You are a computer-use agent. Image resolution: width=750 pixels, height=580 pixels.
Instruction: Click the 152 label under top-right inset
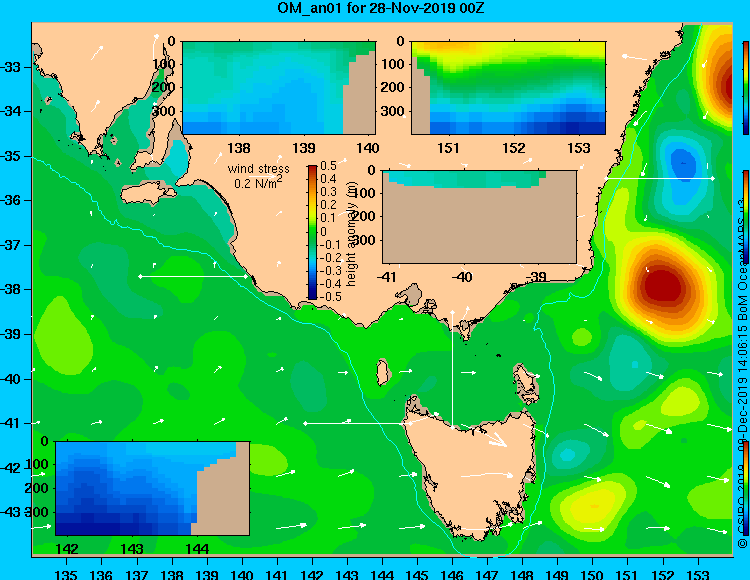(513, 148)
